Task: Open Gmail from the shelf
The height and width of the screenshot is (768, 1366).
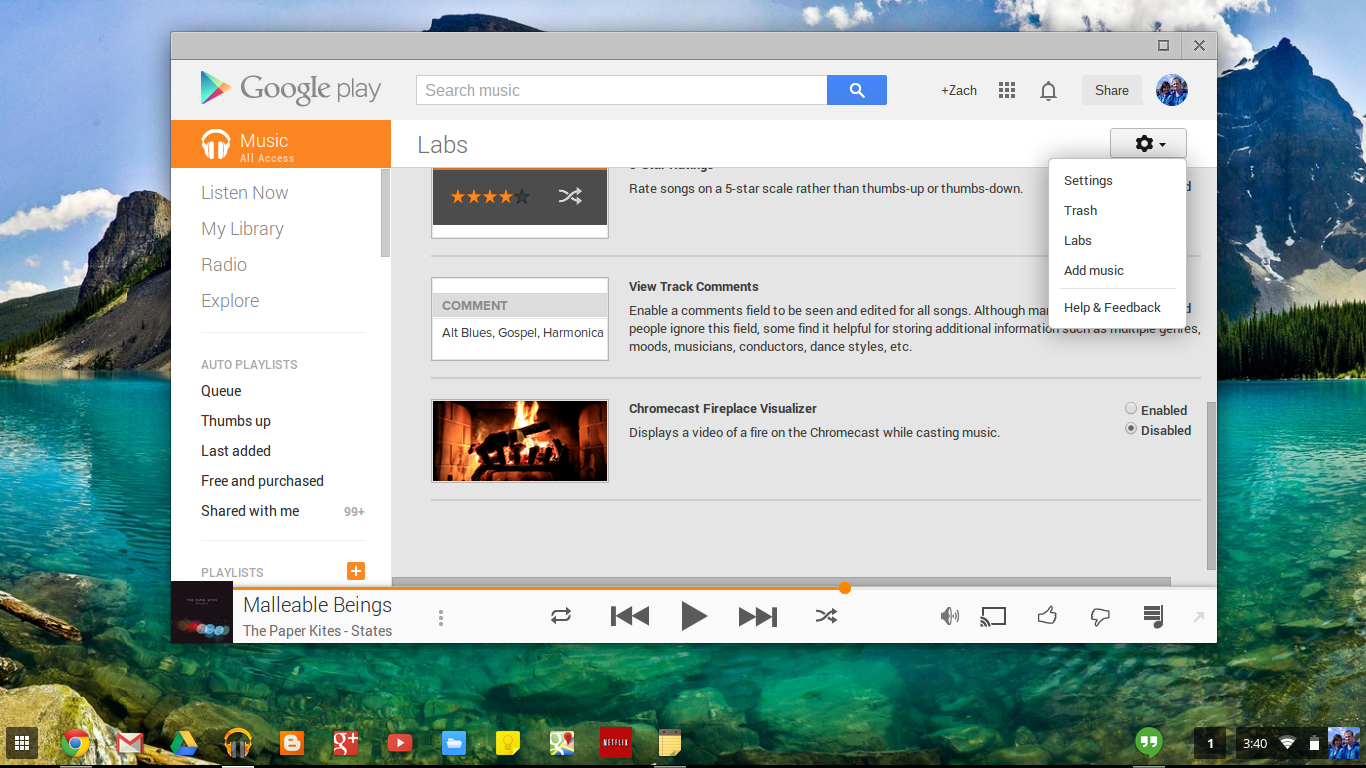Action: click(x=129, y=743)
